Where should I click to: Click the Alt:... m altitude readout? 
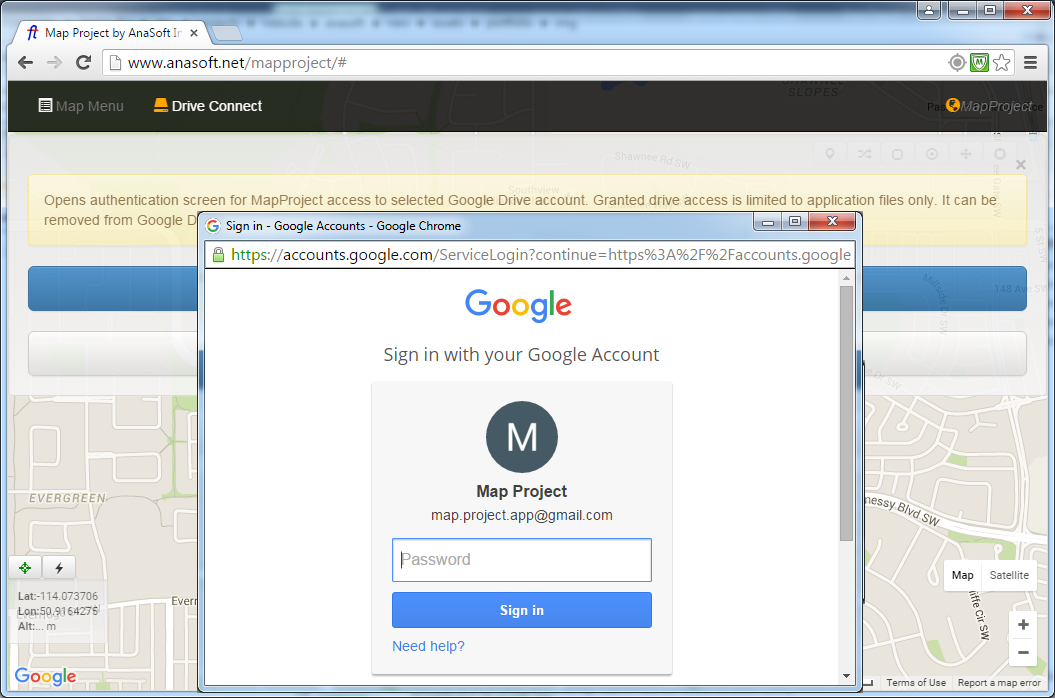click(37, 626)
